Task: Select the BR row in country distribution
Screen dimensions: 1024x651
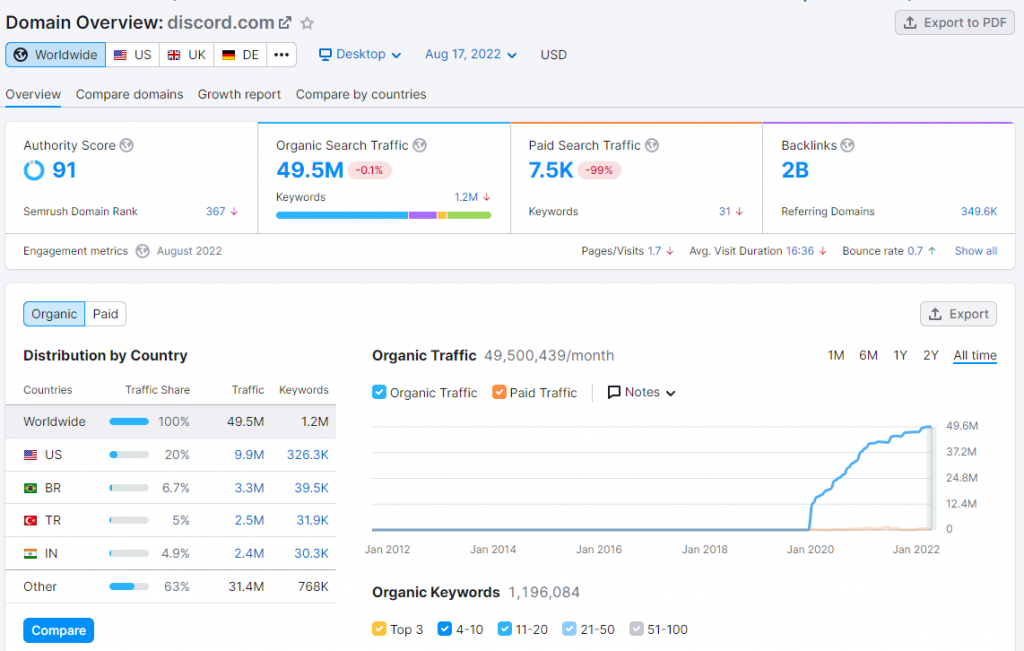Action: pyautogui.click(x=170, y=487)
